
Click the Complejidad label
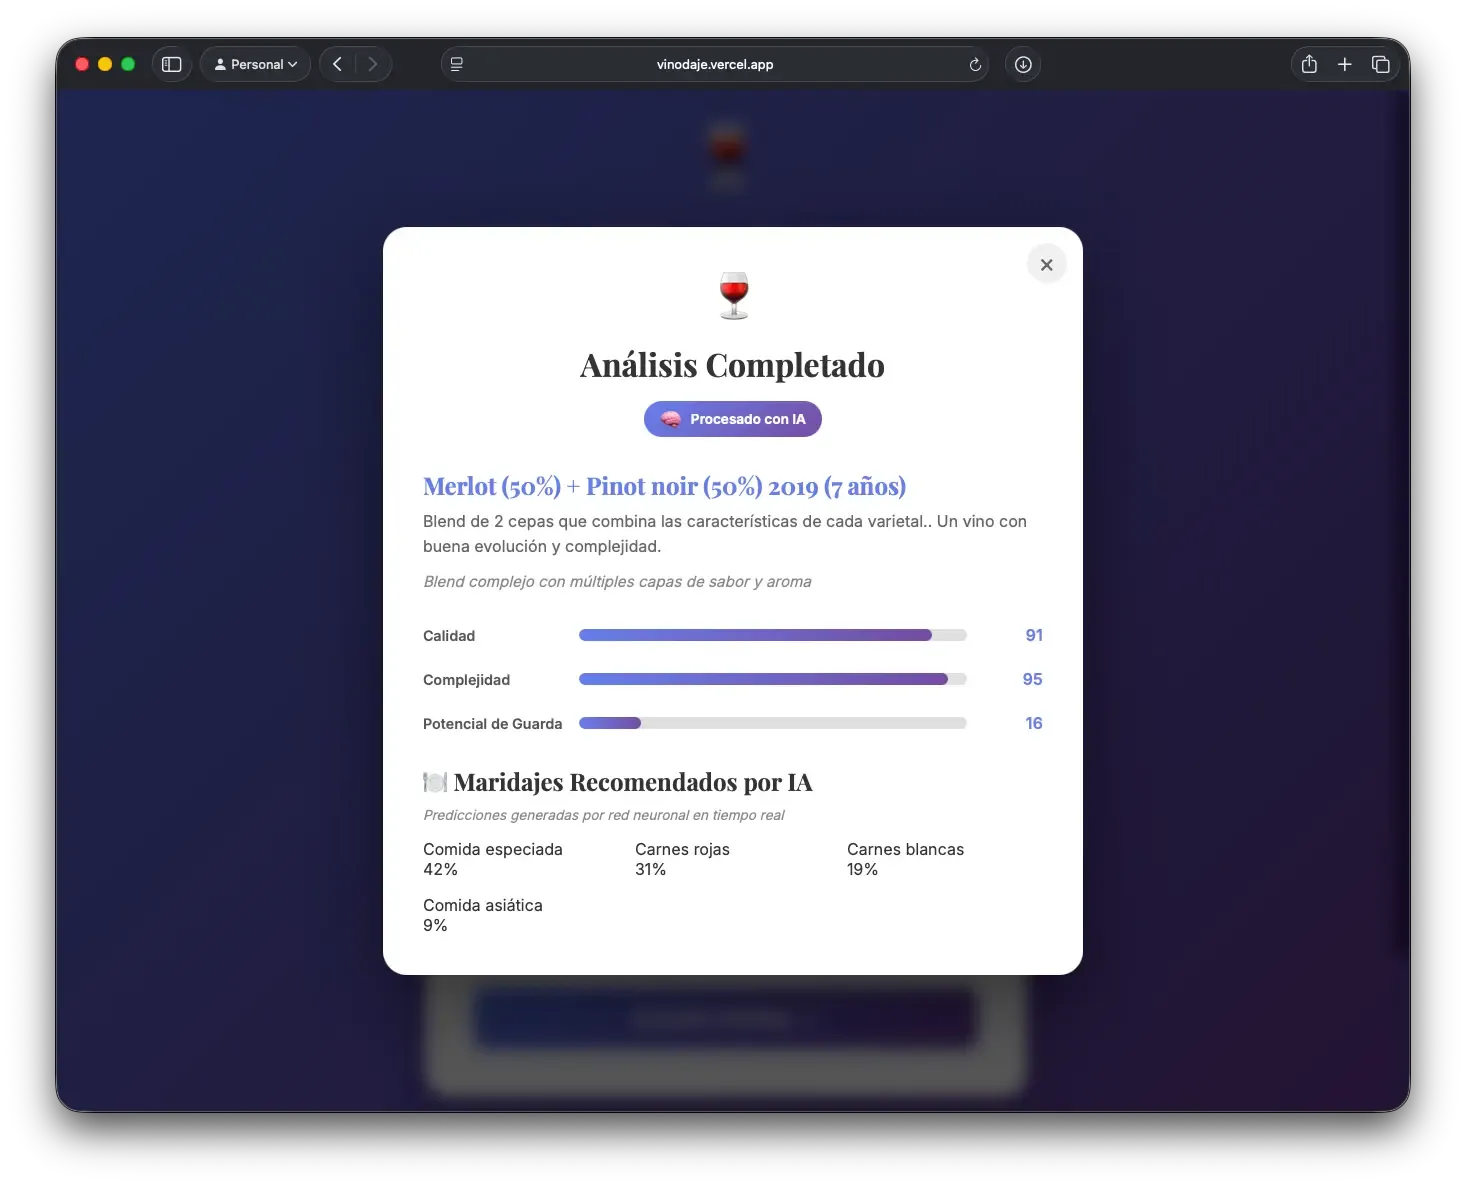tap(466, 680)
